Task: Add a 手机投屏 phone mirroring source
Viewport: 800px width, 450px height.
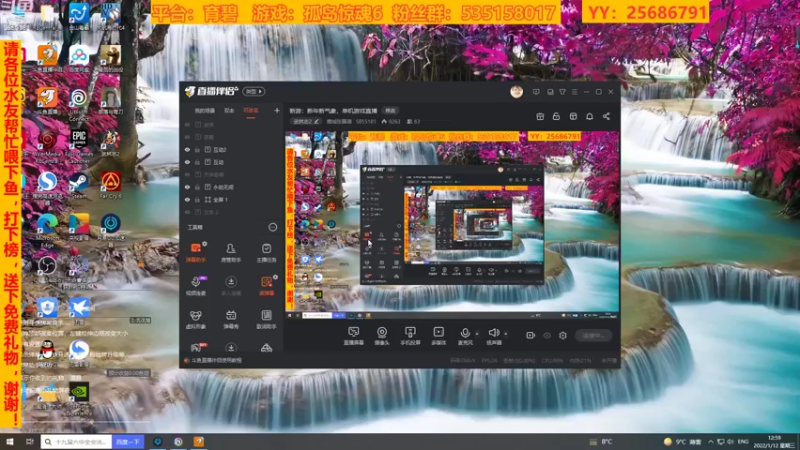Action: pyautogui.click(x=410, y=336)
